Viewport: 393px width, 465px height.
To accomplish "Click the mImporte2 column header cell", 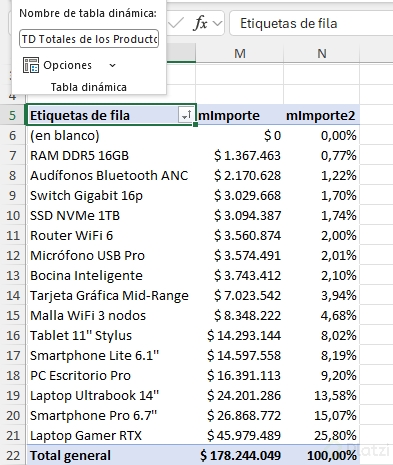I will pyautogui.click(x=322, y=115).
